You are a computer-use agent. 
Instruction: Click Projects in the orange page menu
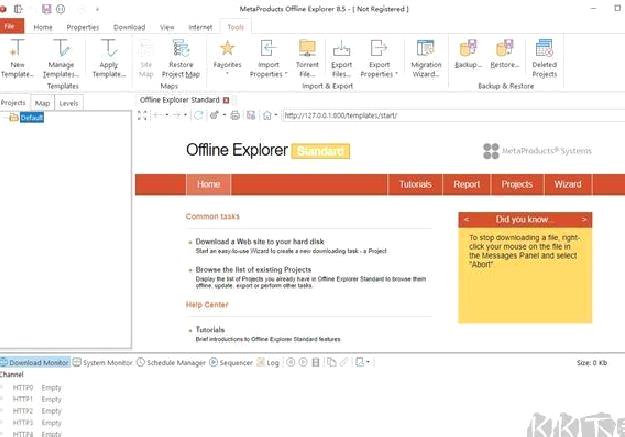(517, 184)
